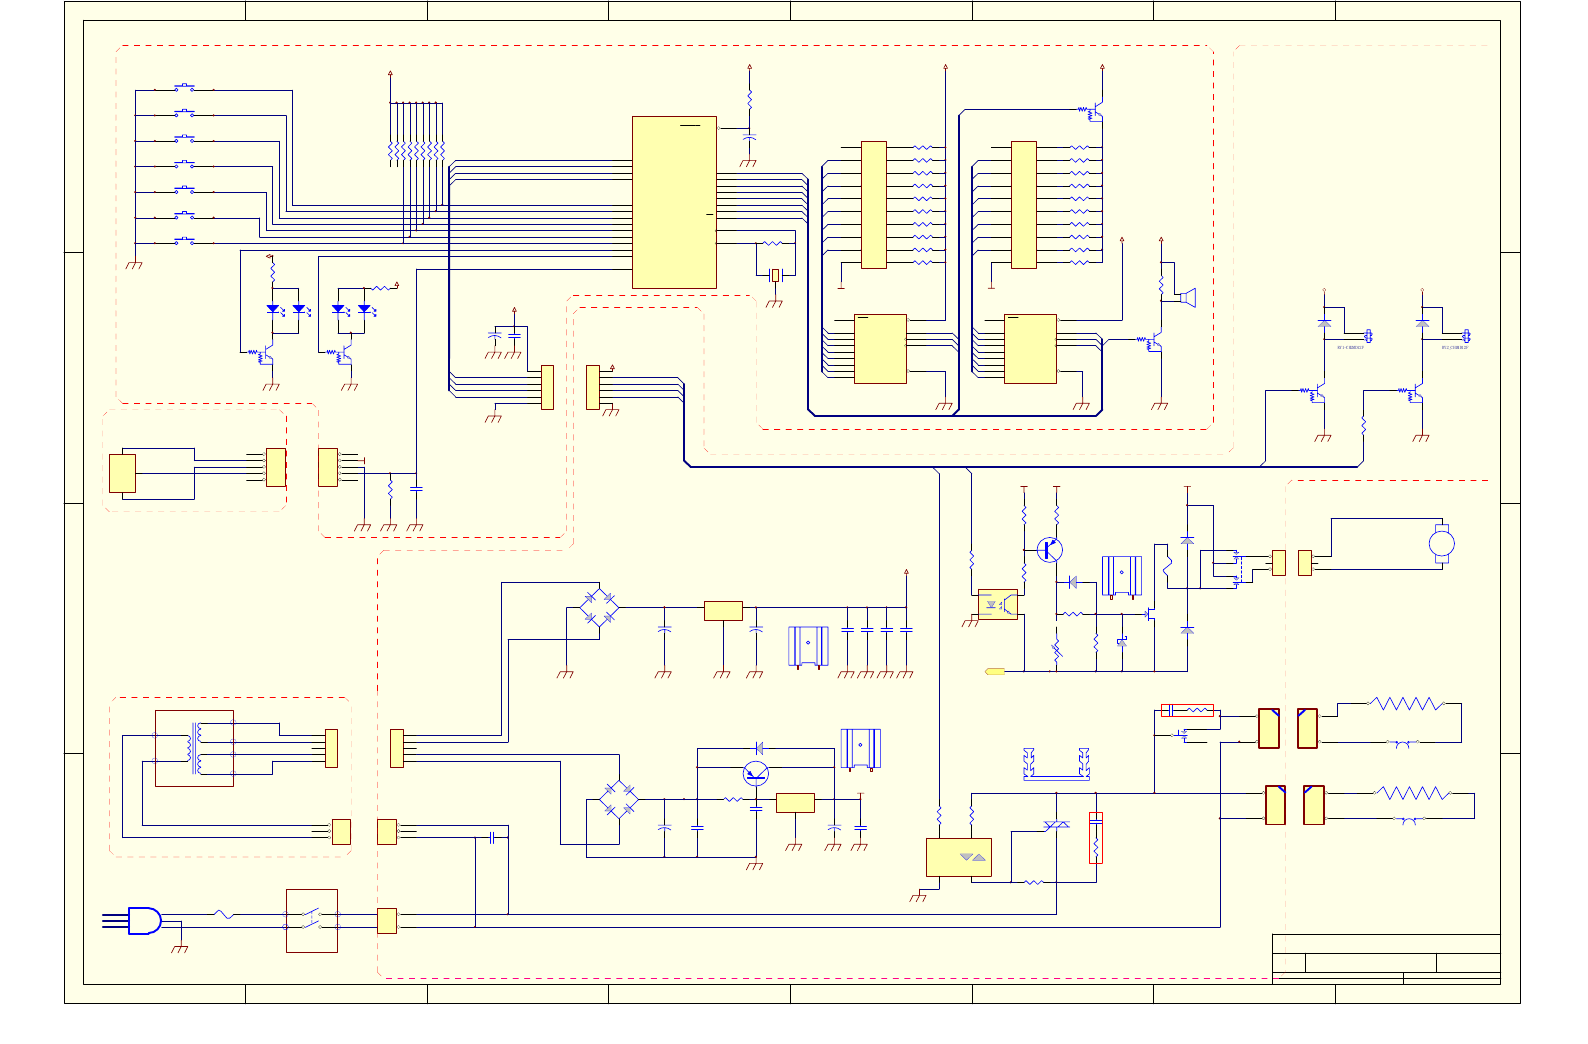Viewport: 1588px width, 1044px height.
Task: Click the upper-right display driver IC
Action: [x=1024, y=205]
